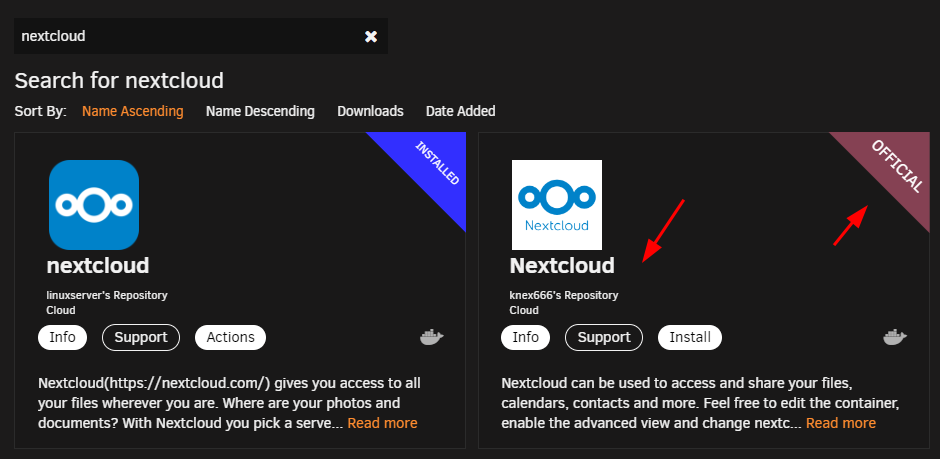Sort apps by Date Added
The height and width of the screenshot is (459, 940).
460,111
